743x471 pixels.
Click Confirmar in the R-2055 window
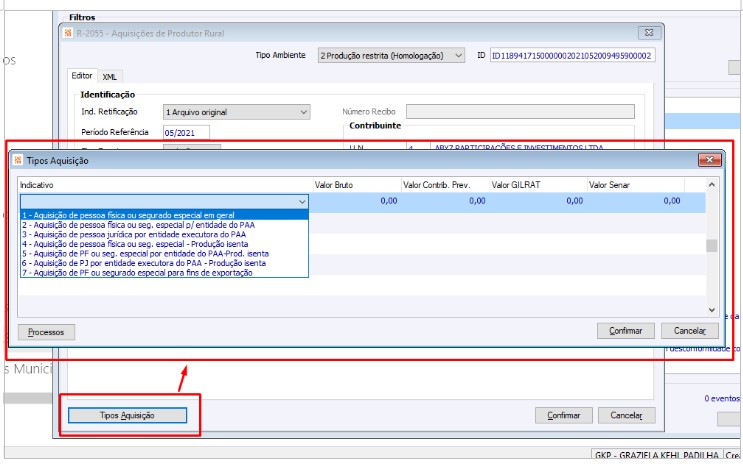[x=564, y=416]
